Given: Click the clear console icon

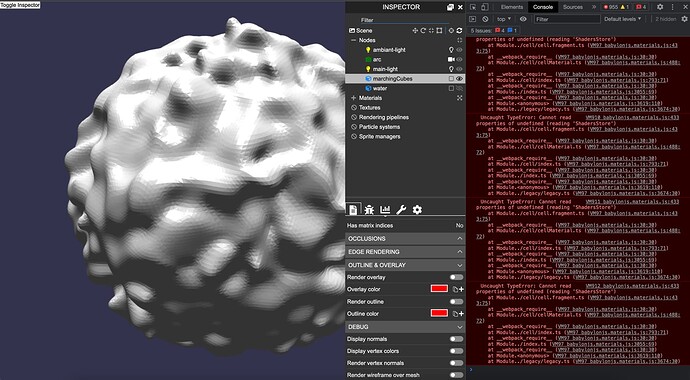Looking at the screenshot, I should point(485,19).
